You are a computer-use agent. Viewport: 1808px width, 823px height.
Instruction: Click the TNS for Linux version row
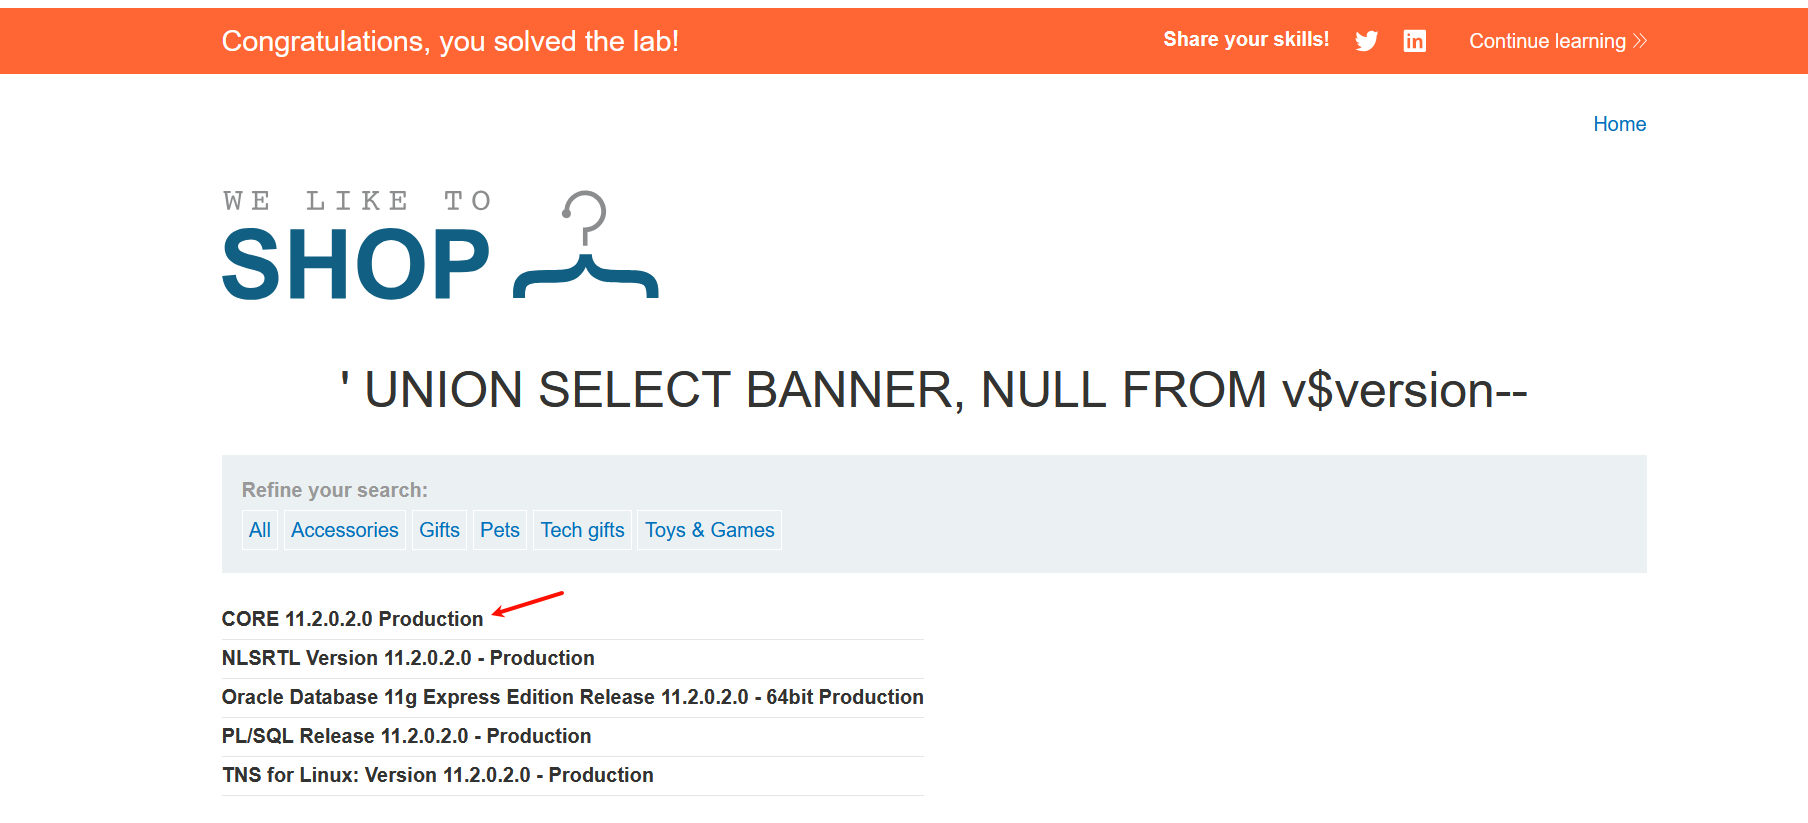(437, 775)
